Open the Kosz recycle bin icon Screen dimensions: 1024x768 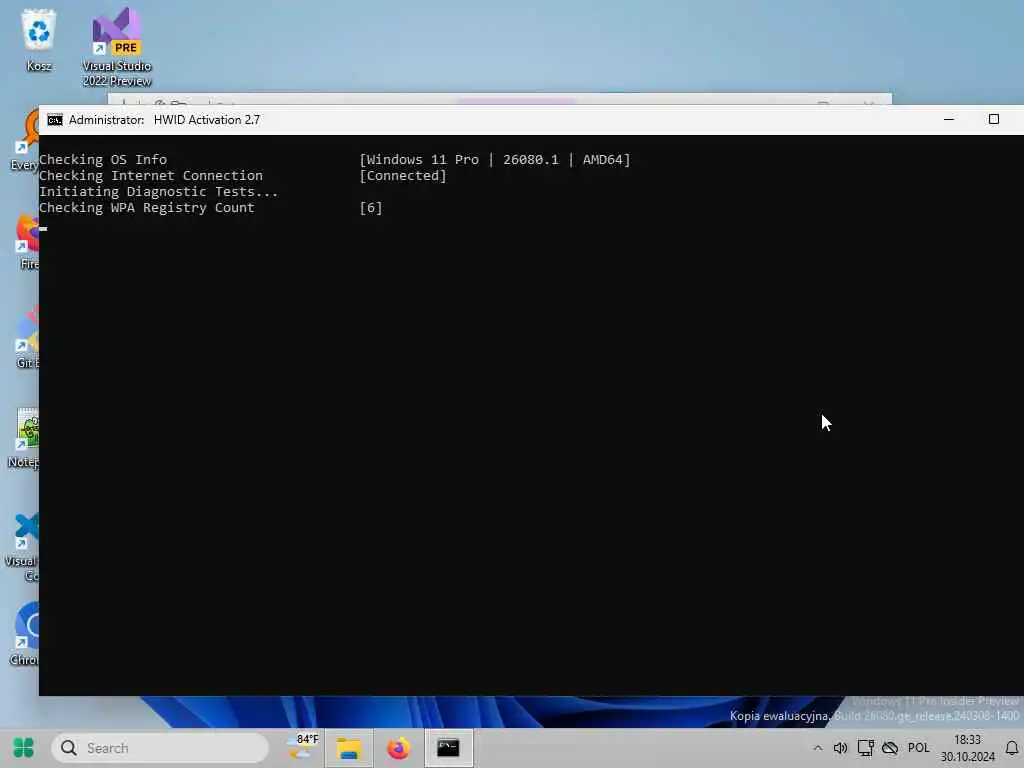coord(39,39)
